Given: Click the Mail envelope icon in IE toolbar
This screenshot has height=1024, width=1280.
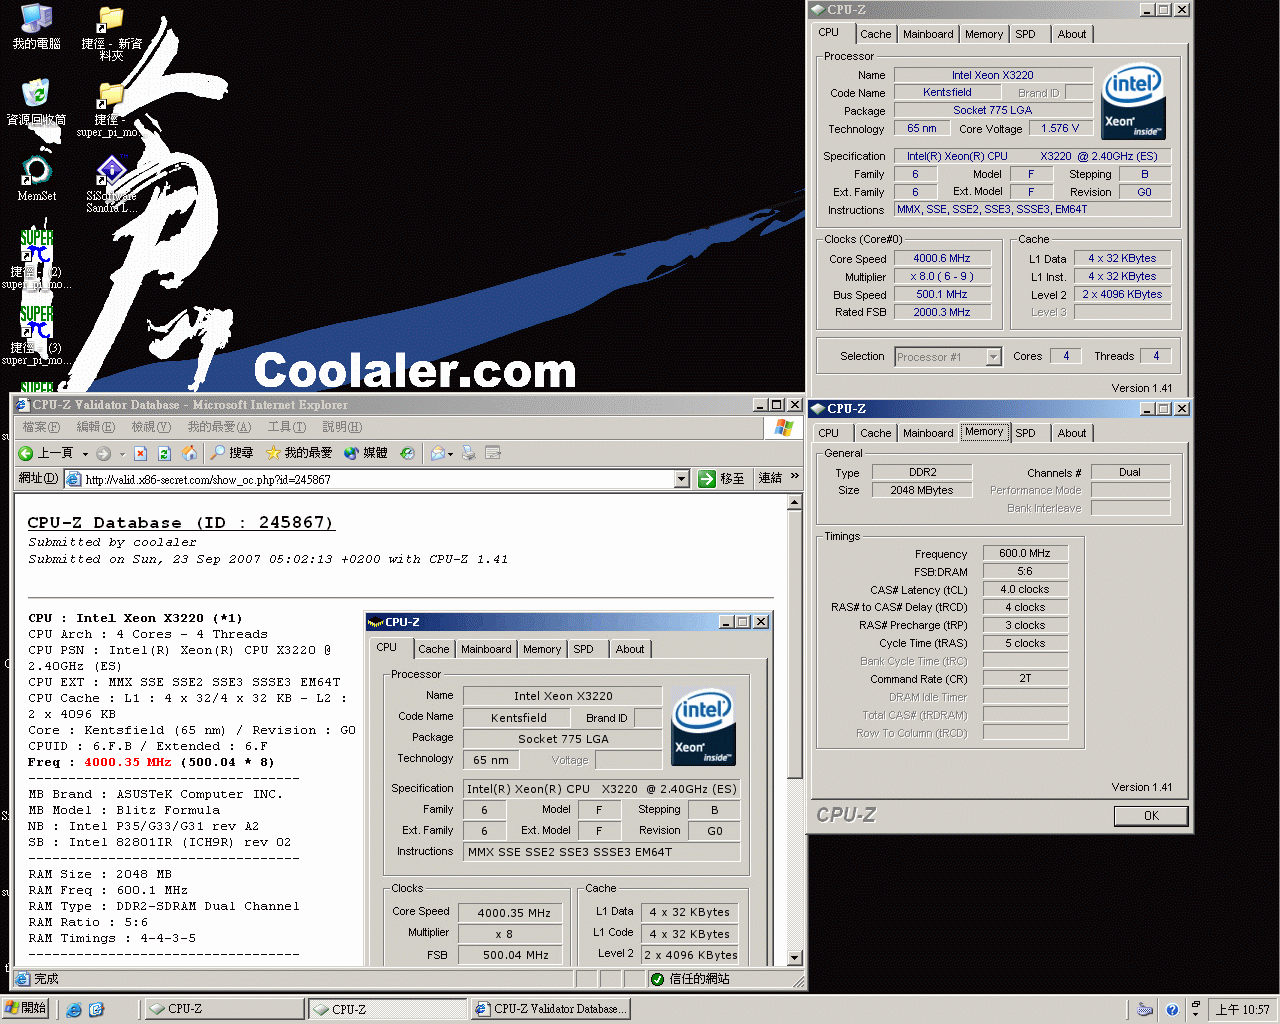Looking at the screenshot, I should (x=437, y=453).
